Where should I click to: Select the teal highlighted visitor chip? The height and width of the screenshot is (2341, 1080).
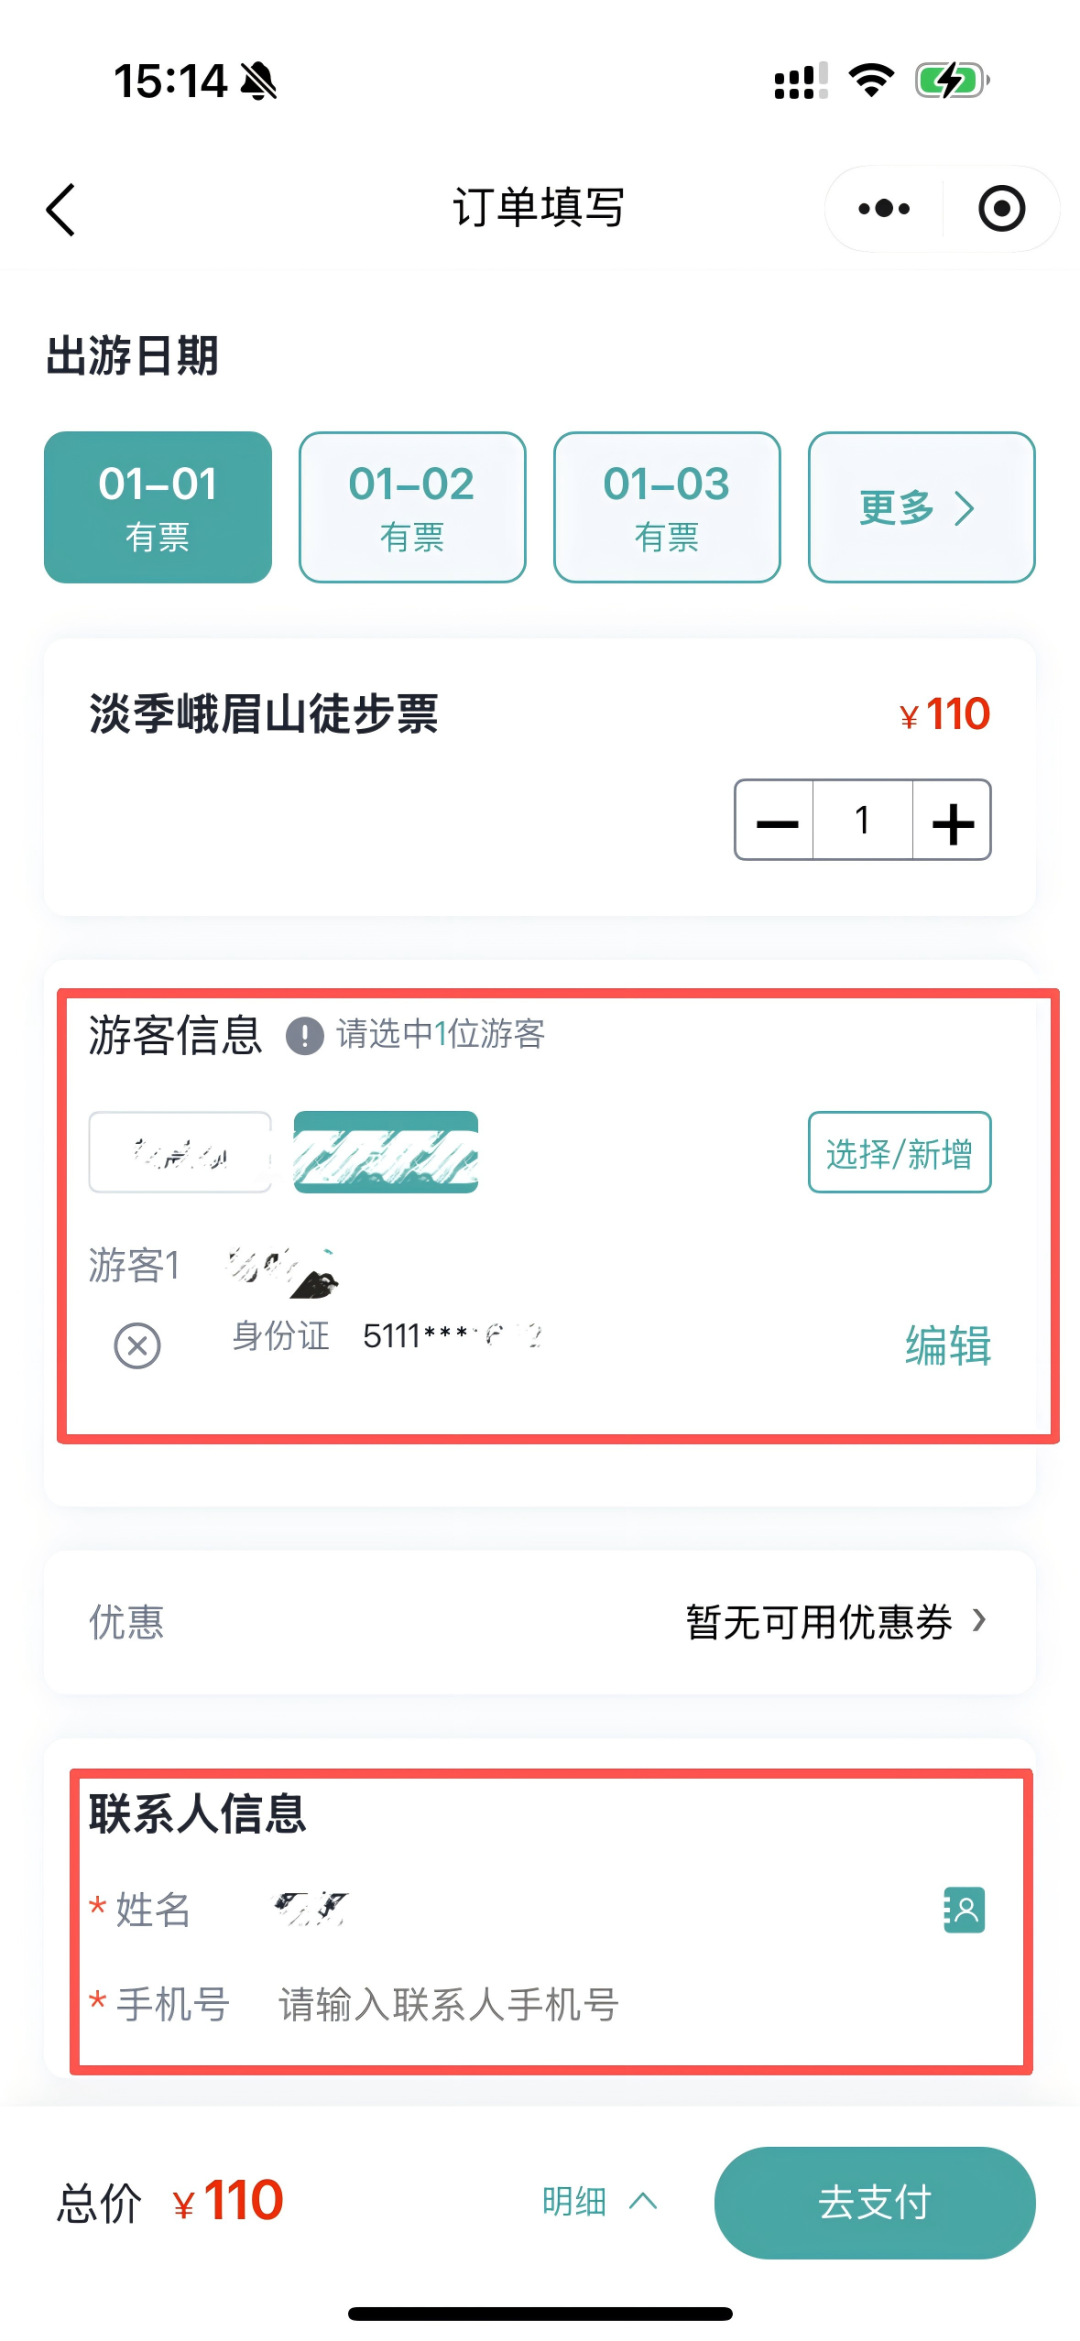[385, 1152]
